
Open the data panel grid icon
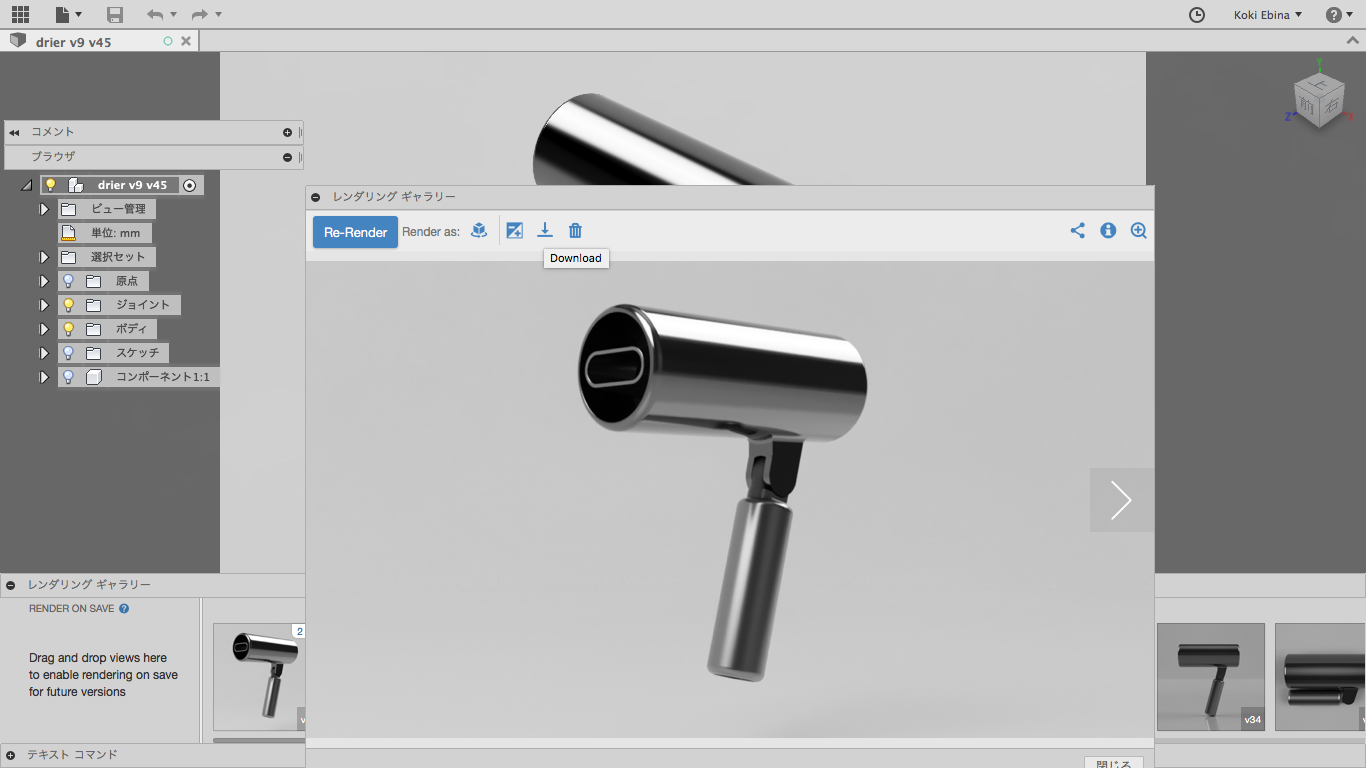pyautogui.click(x=20, y=14)
